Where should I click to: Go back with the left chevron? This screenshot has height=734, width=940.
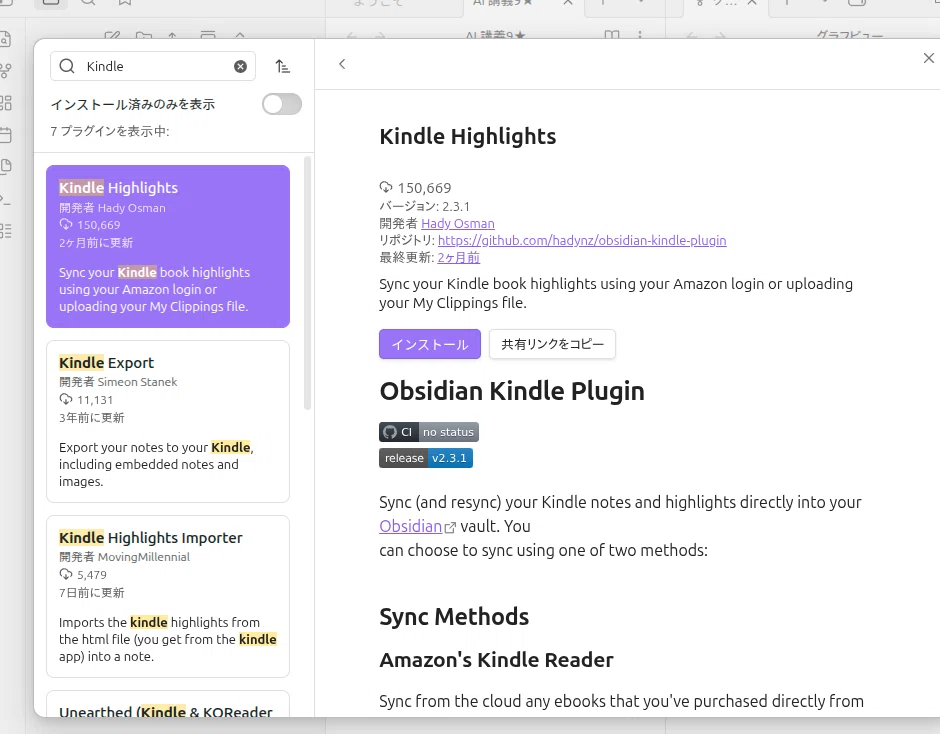click(x=342, y=64)
